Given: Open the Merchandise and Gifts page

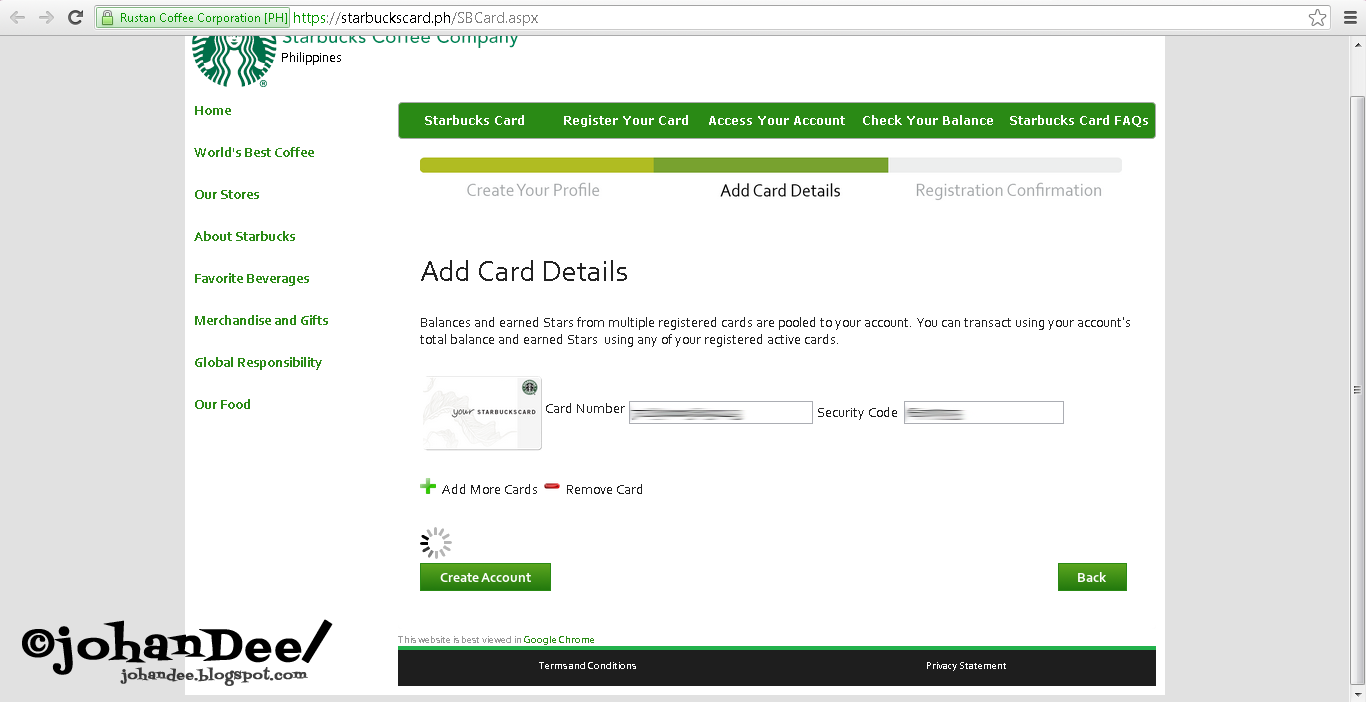Looking at the screenshot, I should tap(261, 320).
